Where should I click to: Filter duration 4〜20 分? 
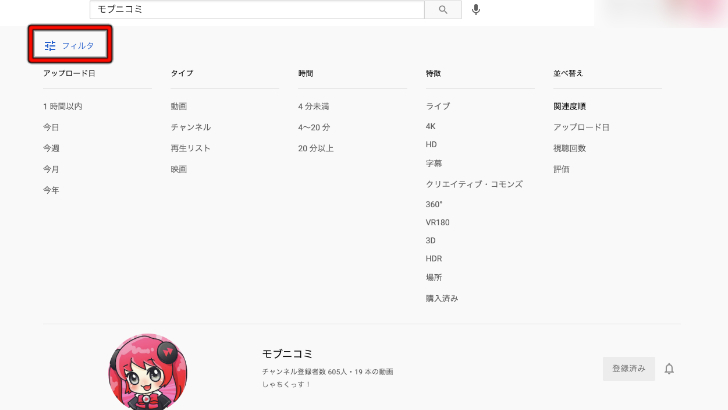(314, 127)
